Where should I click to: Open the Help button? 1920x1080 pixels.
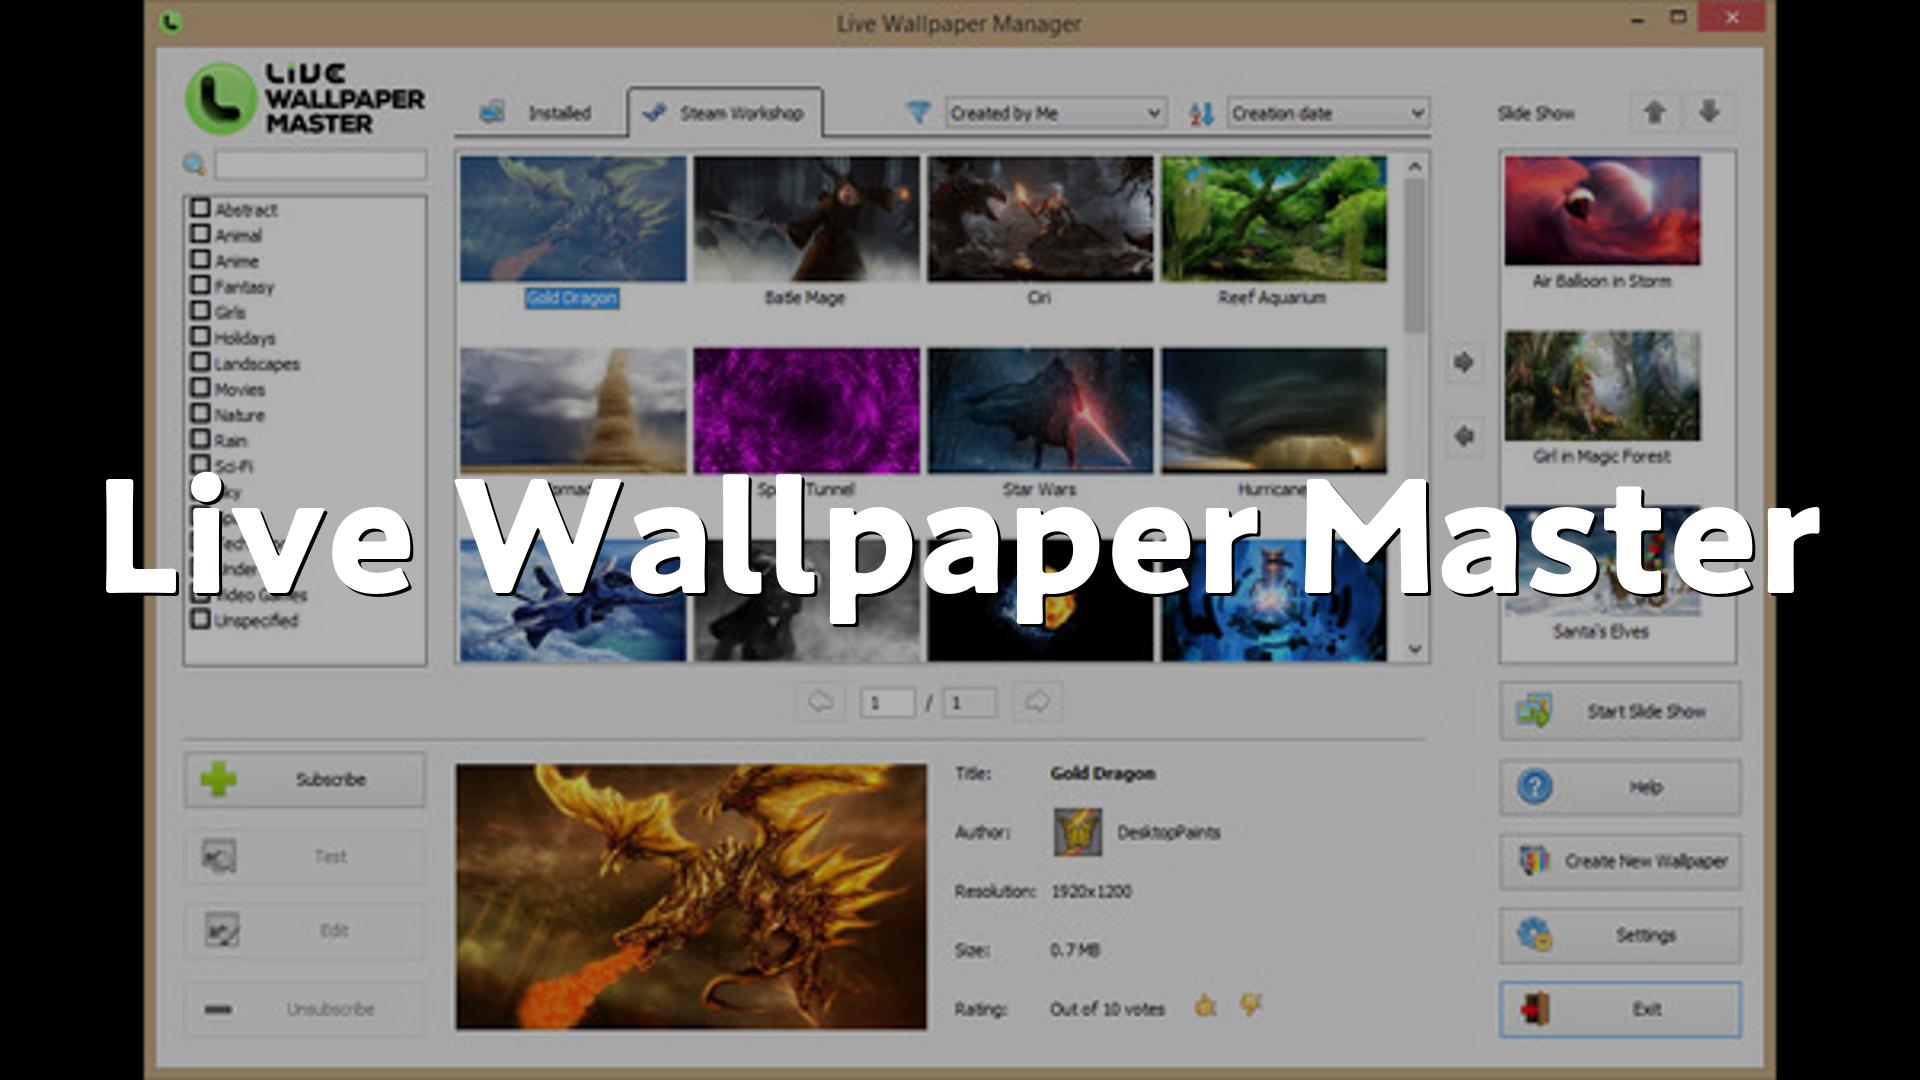(1620, 787)
